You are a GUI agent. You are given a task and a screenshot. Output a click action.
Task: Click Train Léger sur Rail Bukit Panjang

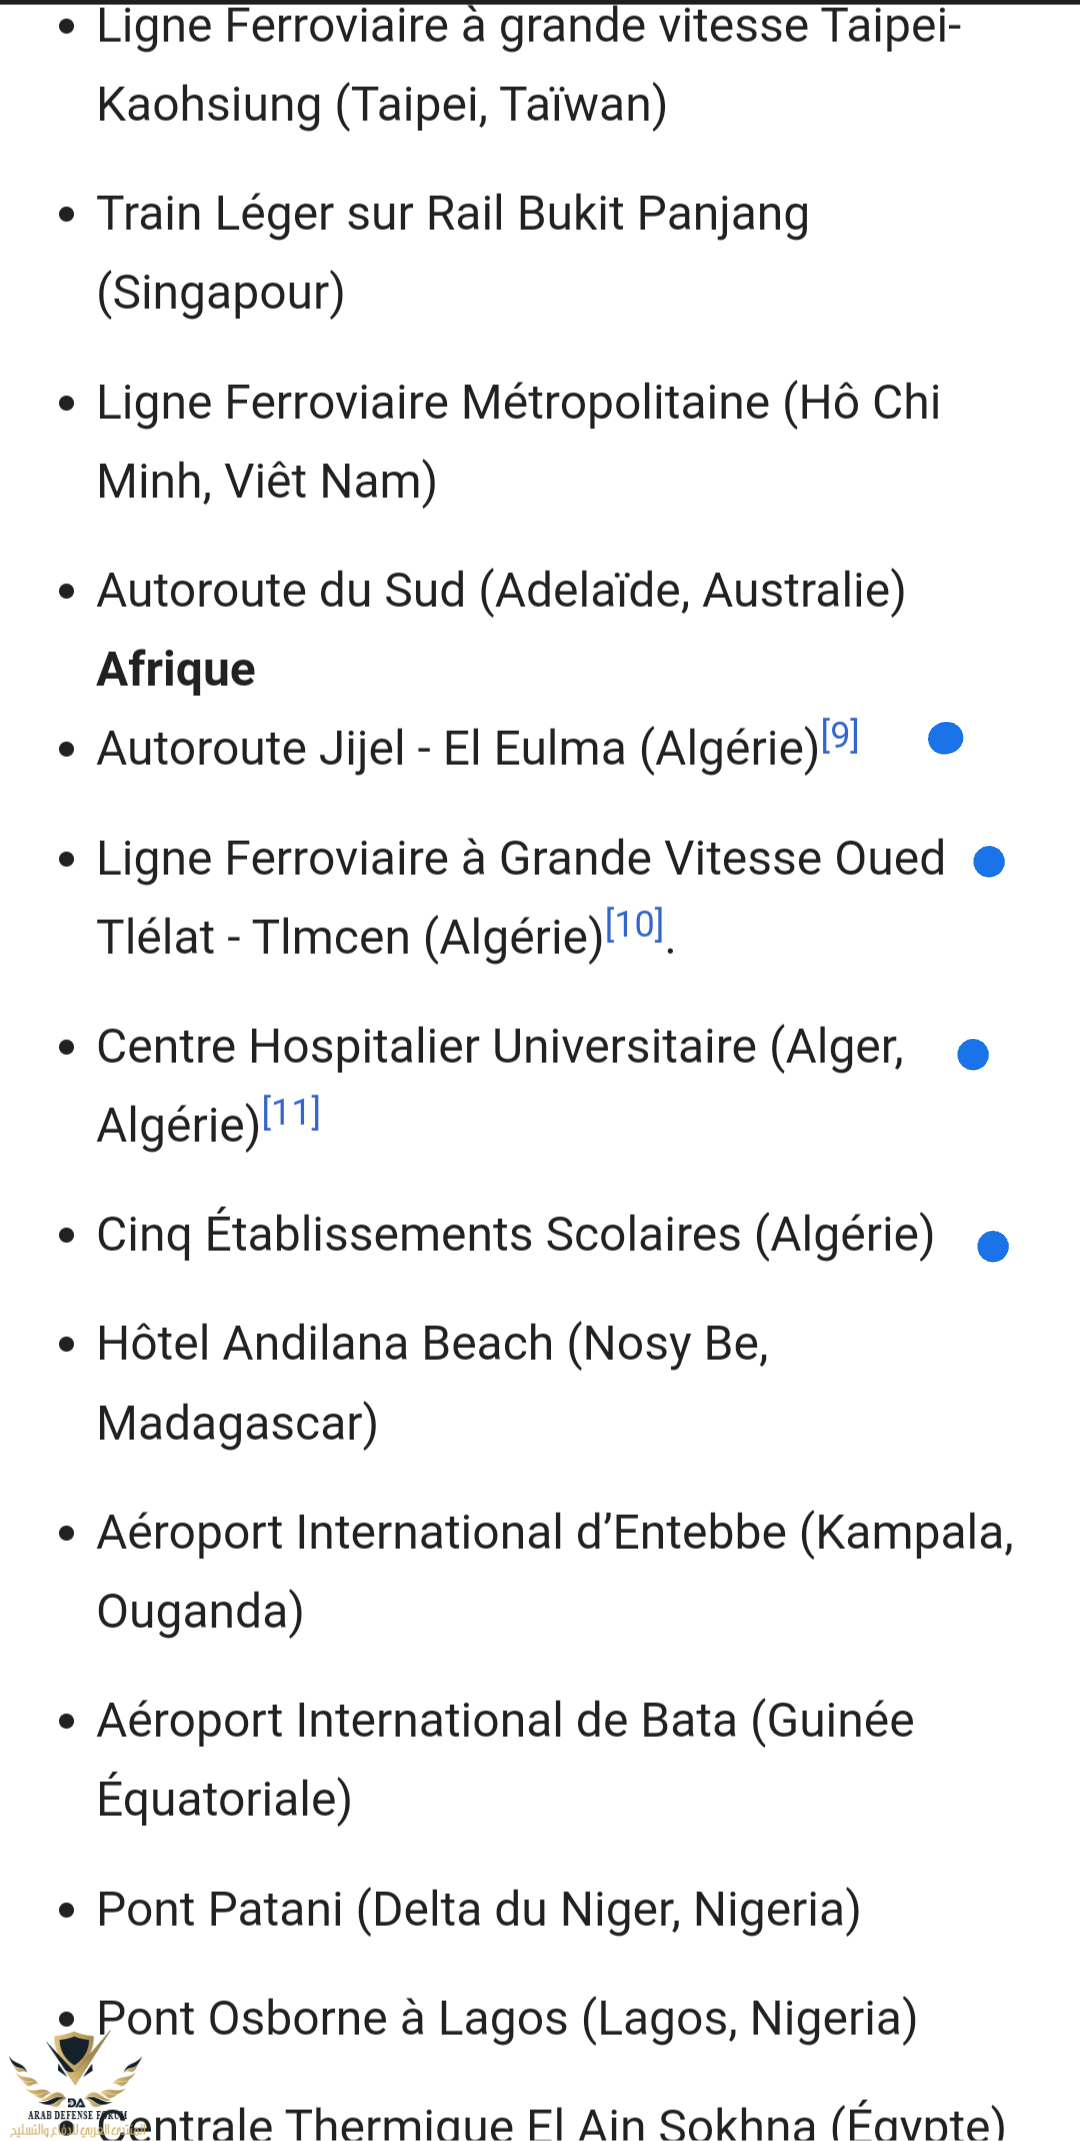coord(453,253)
